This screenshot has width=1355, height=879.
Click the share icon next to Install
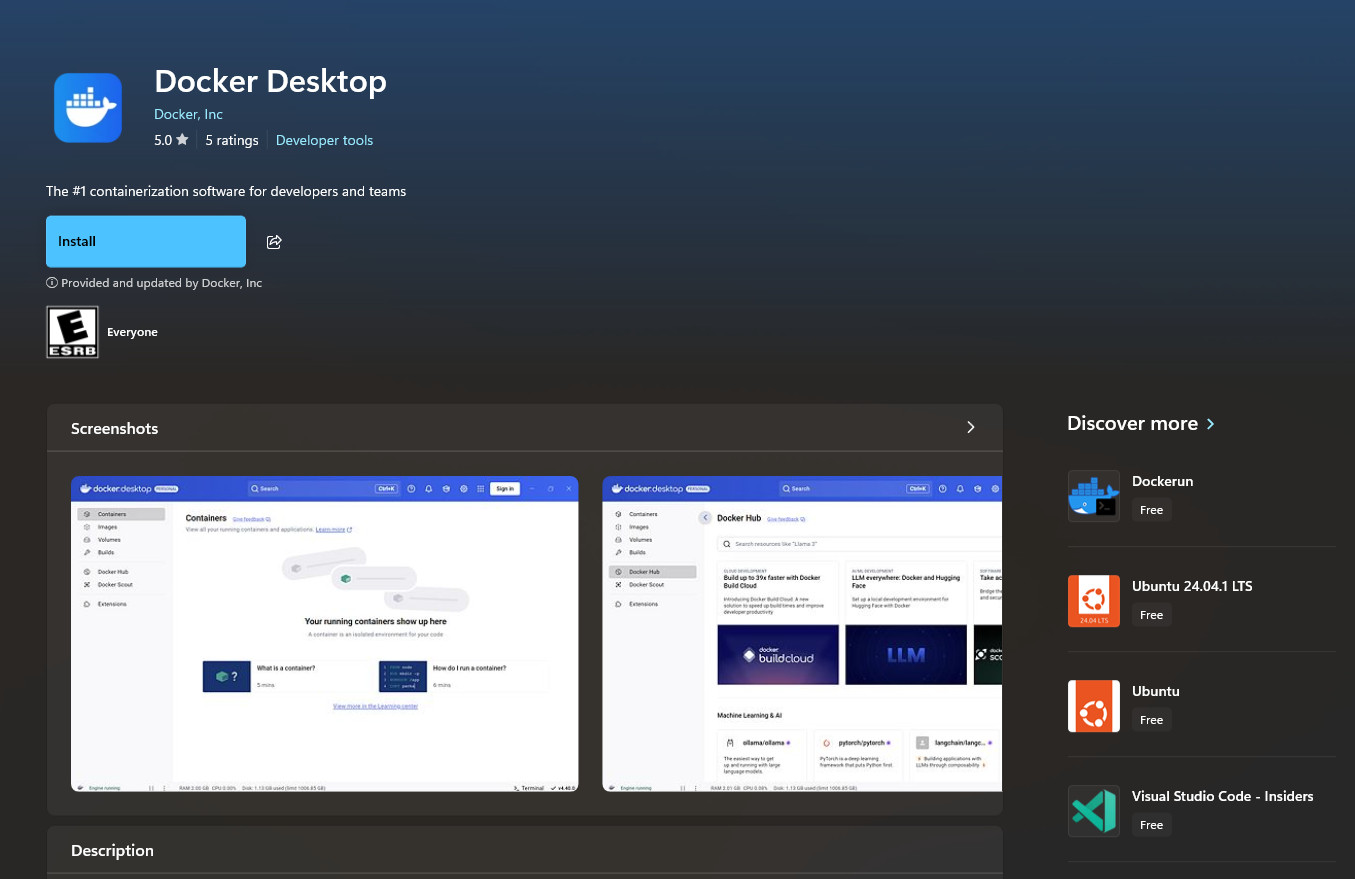274,242
